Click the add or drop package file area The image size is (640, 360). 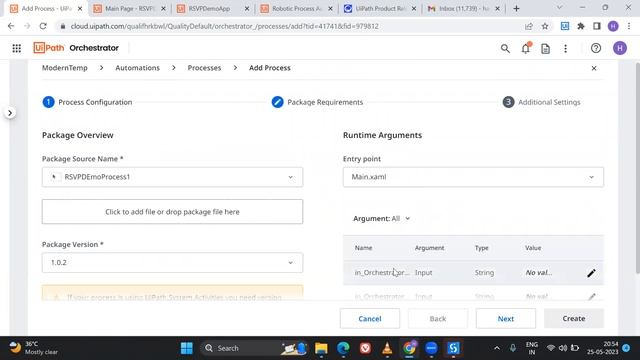172,212
